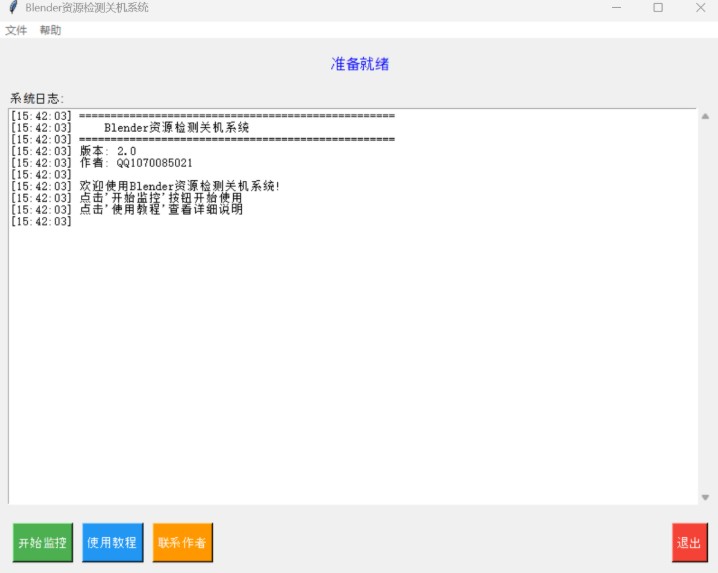Click the orange 联系作者 button
Image resolution: width=718 pixels, height=573 pixels.
(x=183, y=543)
